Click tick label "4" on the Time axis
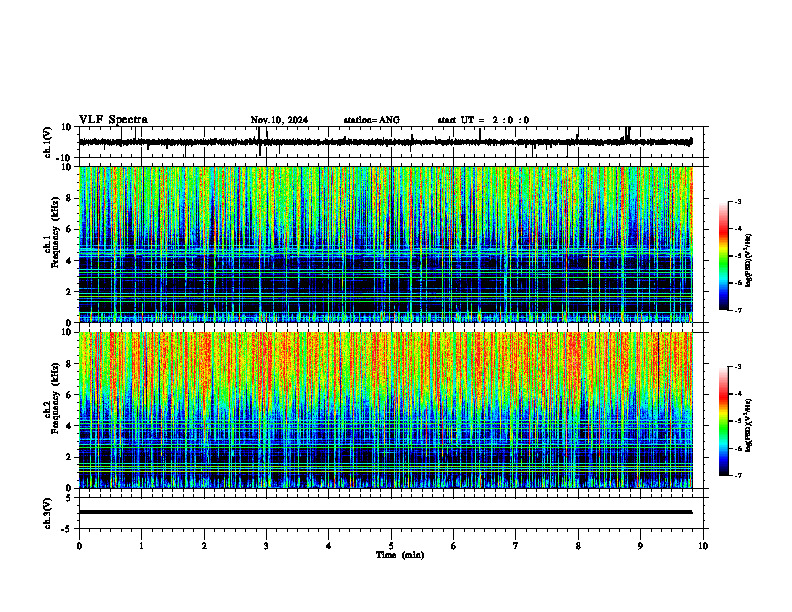The height and width of the screenshot is (612, 792). (329, 546)
